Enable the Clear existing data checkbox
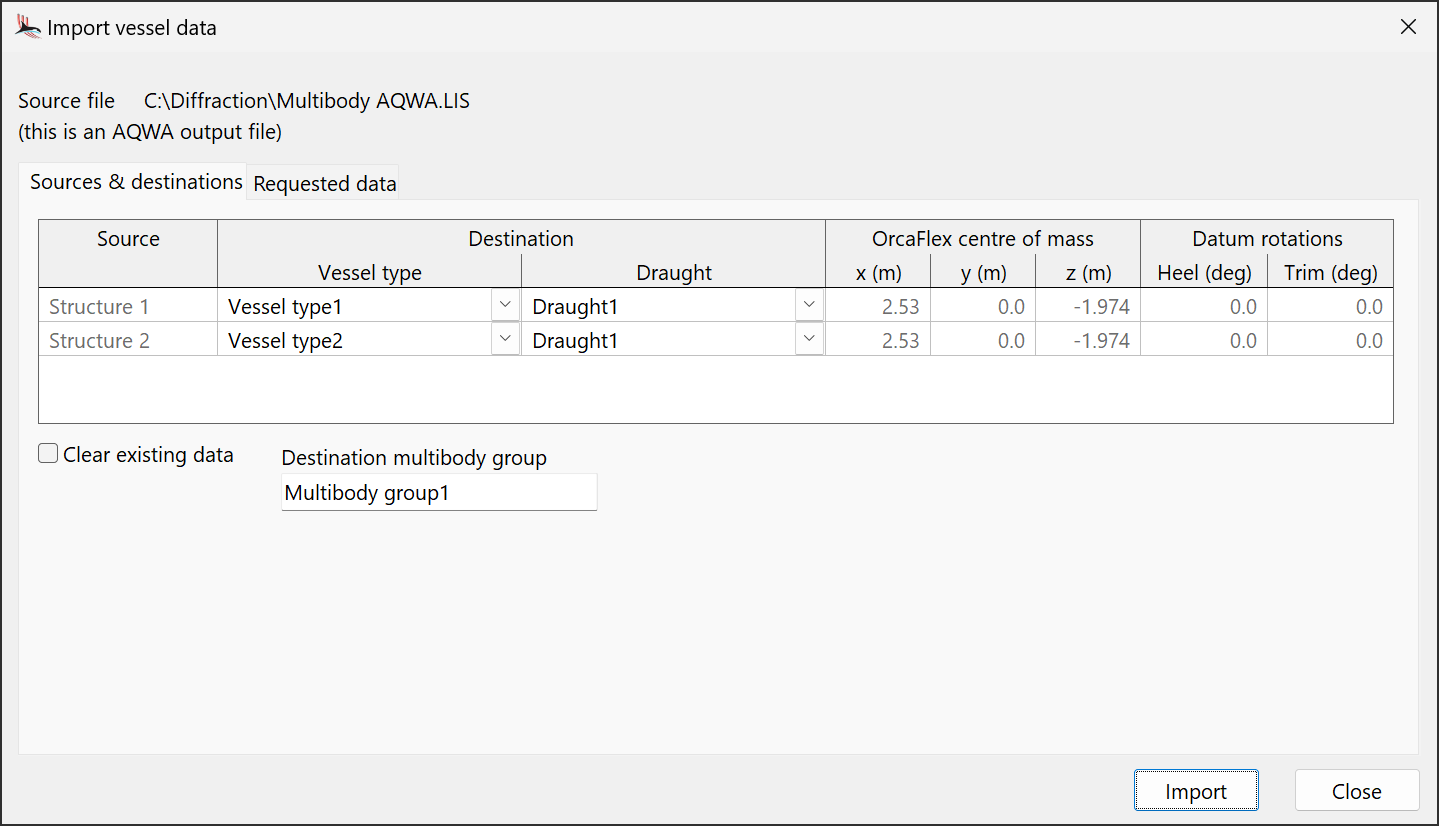This screenshot has height=826, width=1439. coord(48,454)
